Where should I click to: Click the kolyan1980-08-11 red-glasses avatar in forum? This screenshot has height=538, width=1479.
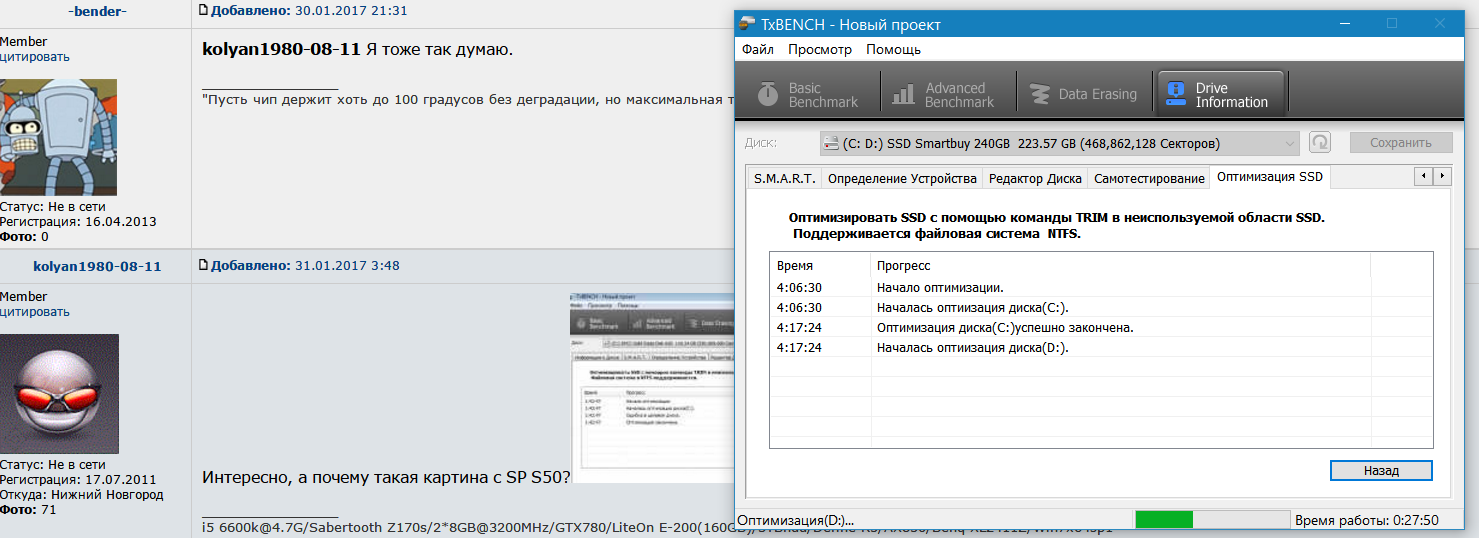tap(59, 393)
